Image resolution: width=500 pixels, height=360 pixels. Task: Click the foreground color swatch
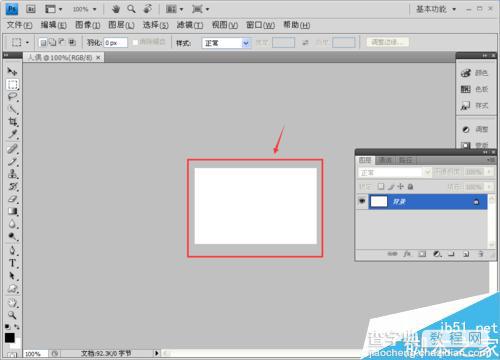(10, 338)
